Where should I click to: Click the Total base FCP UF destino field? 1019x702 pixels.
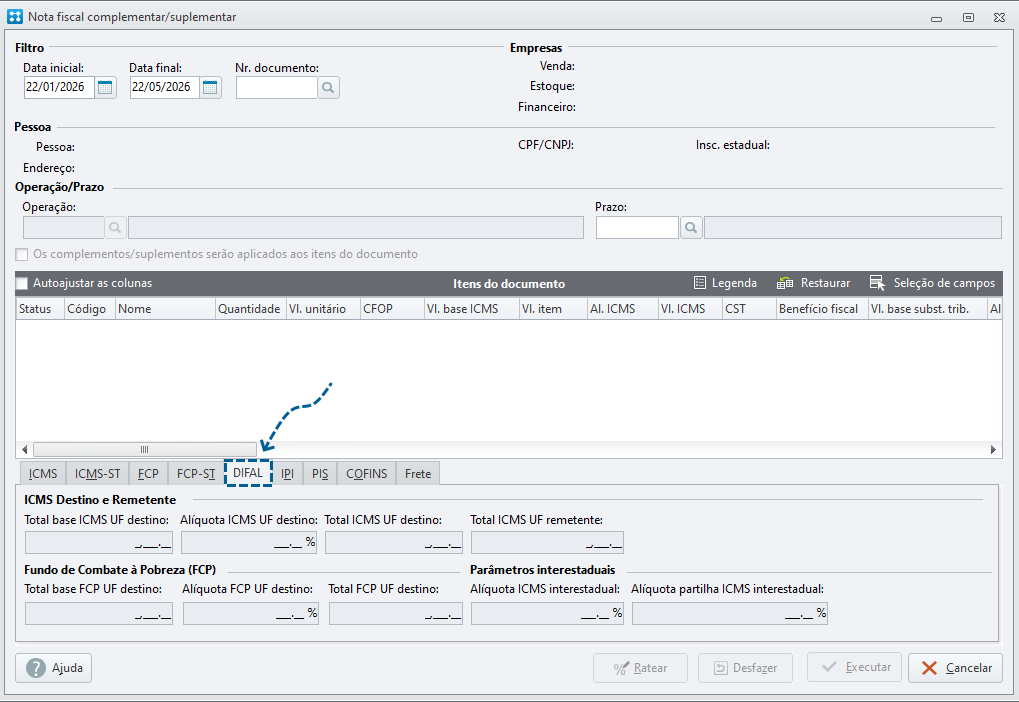tap(99, 613)
